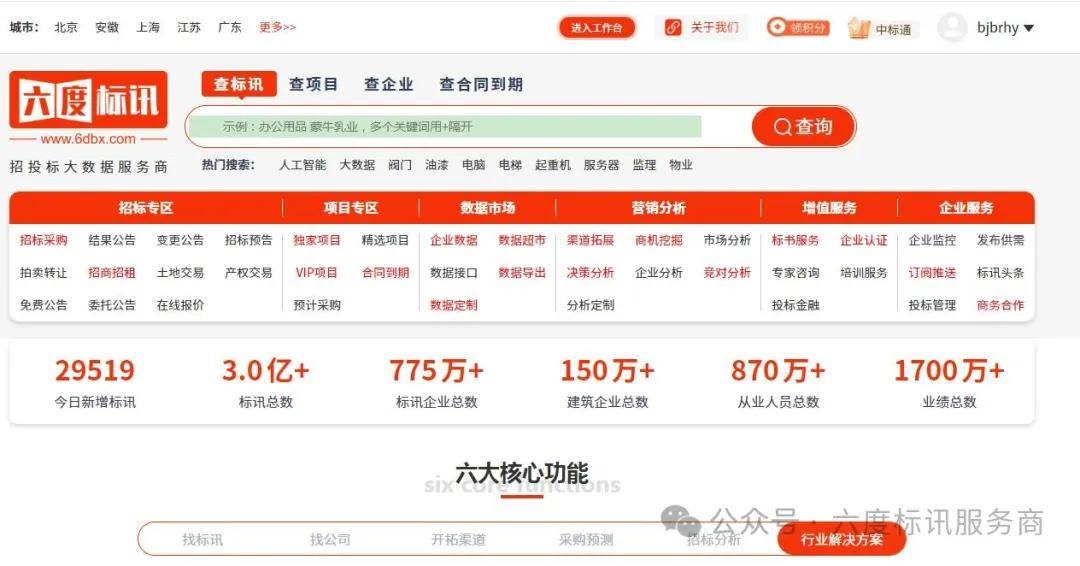Click the 关于我们 link icon
Viewport: 1080px width, 566px height.
pos(672,28)
